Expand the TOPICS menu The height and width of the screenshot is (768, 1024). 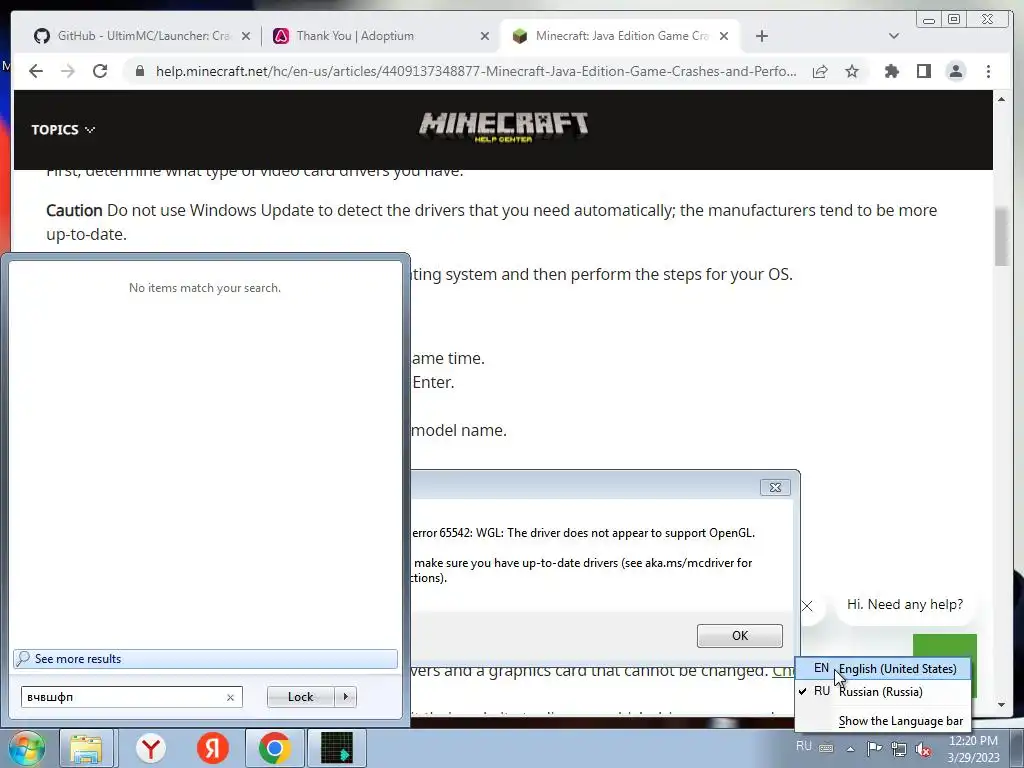63,130
